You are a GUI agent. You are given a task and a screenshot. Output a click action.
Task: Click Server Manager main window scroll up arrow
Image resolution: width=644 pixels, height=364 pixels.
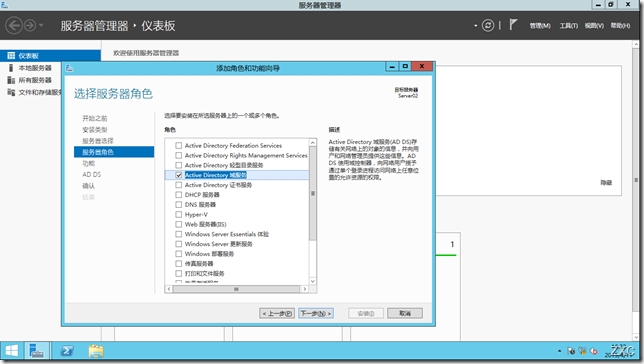[x=636, y=44]
